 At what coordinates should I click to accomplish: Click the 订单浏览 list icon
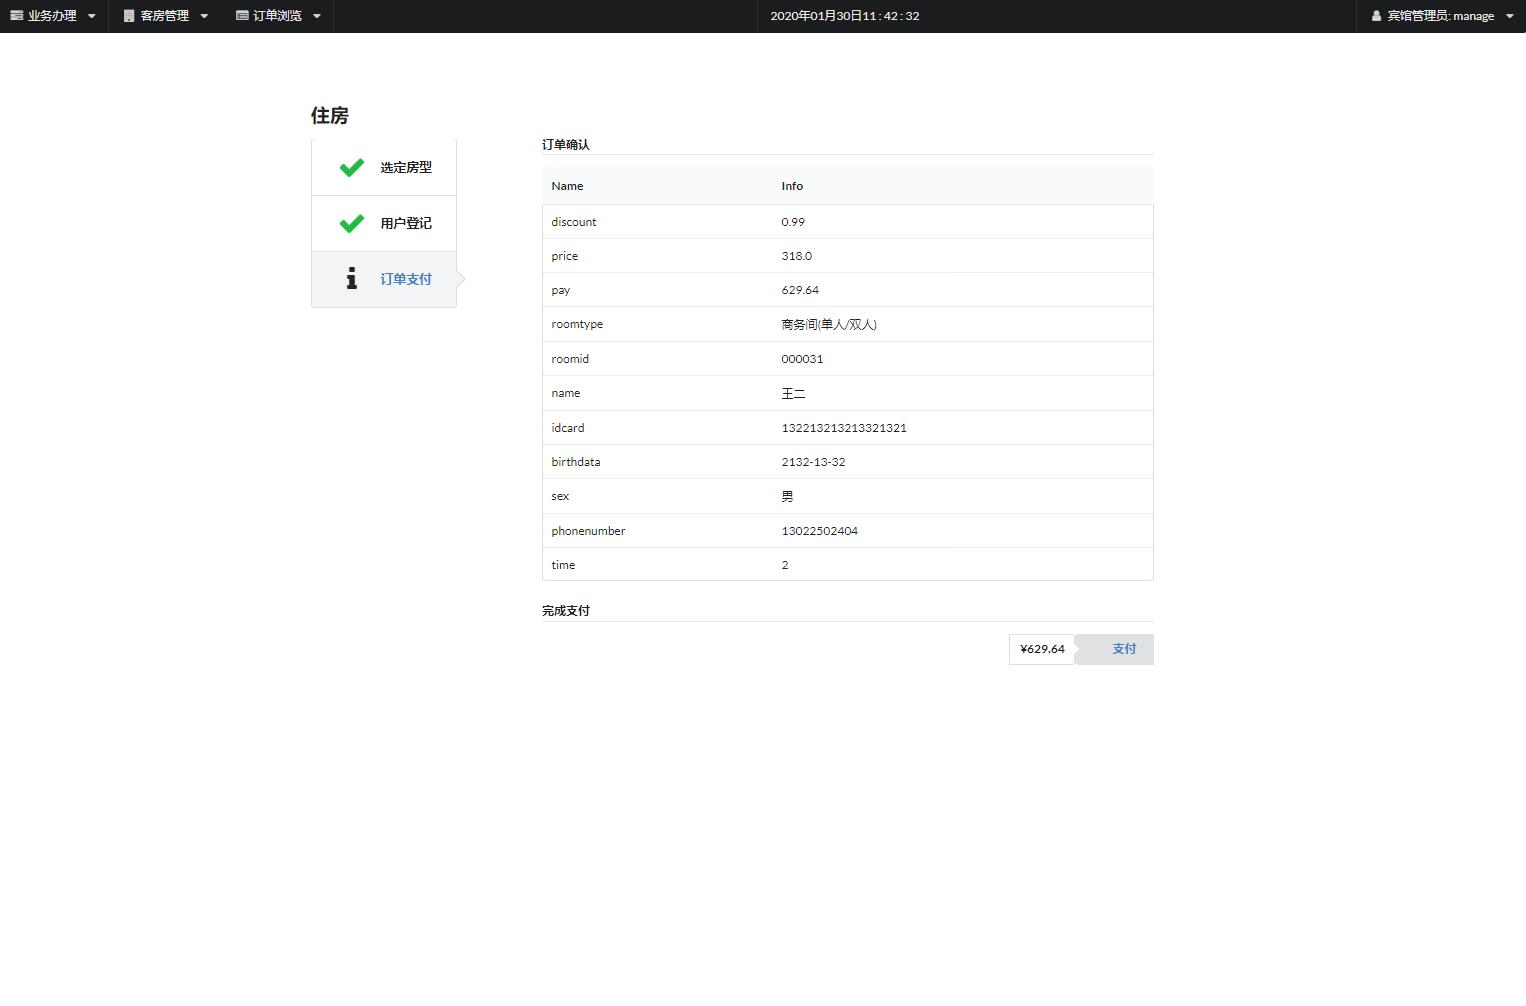240,15
